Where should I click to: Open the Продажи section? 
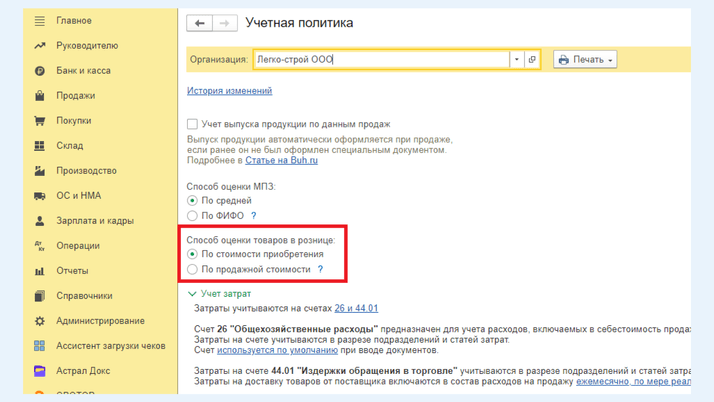76,96
